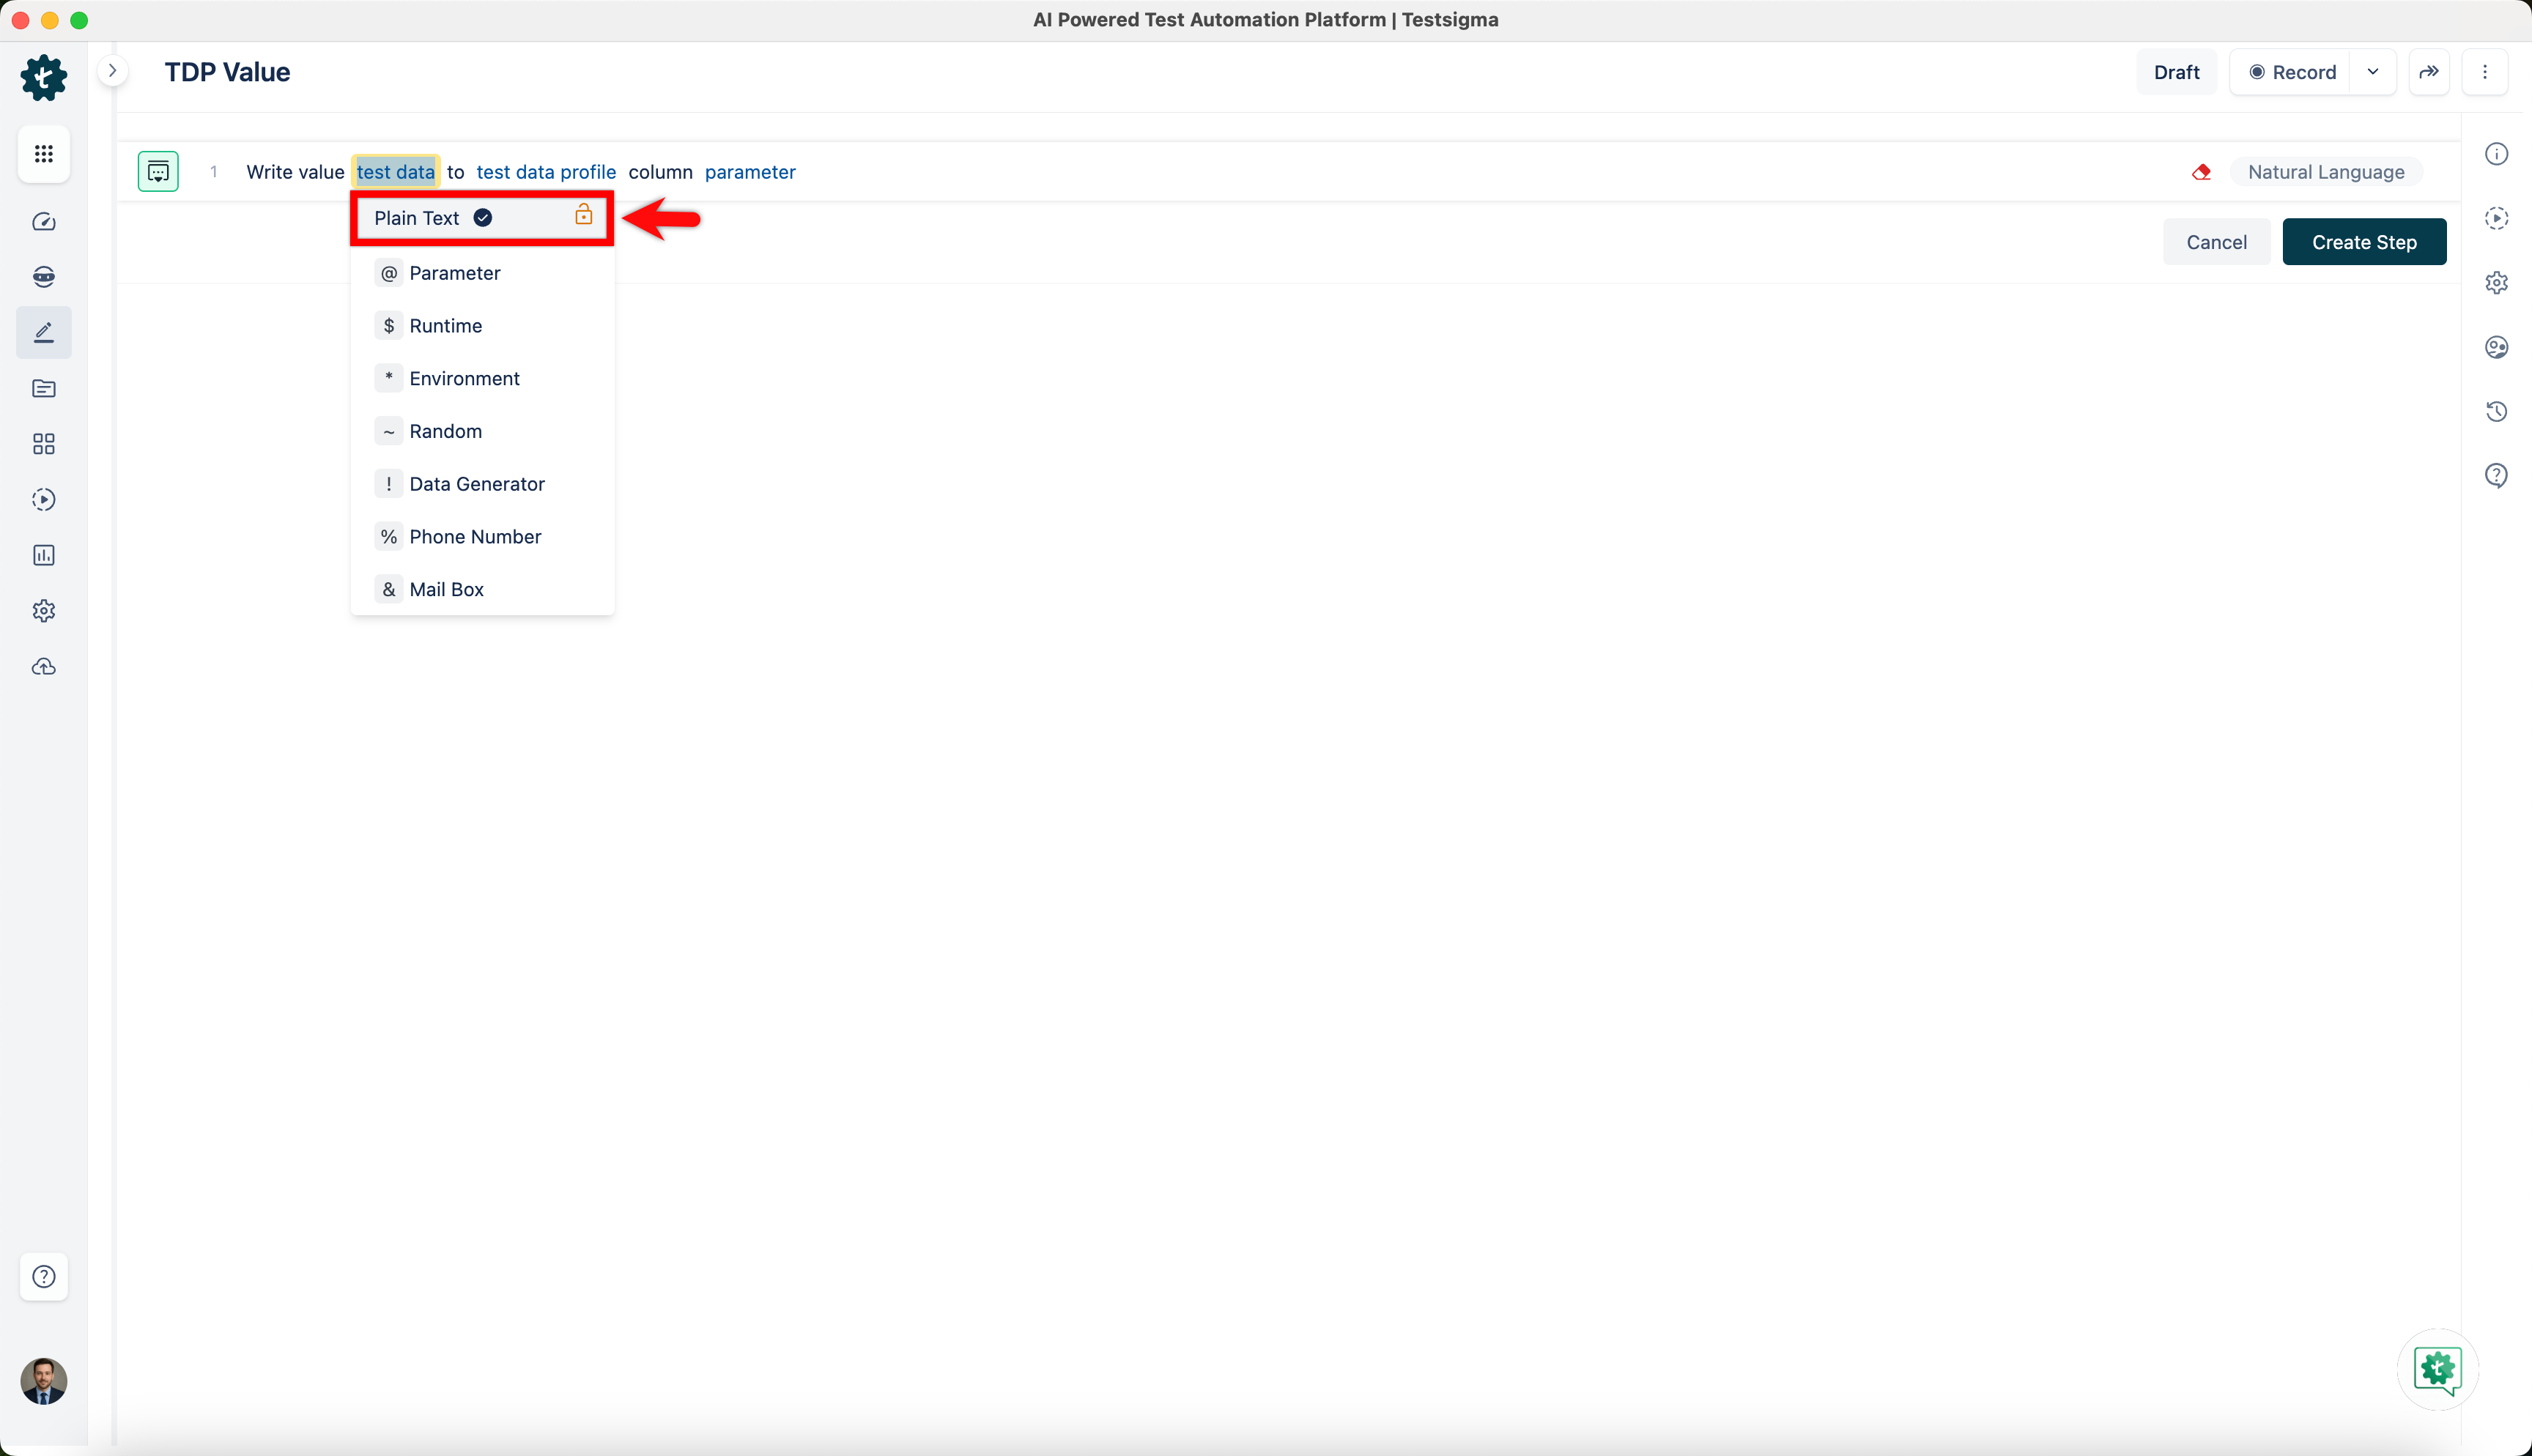
Task: Select Parameter from the data type list
Action: tap(454, 273)
